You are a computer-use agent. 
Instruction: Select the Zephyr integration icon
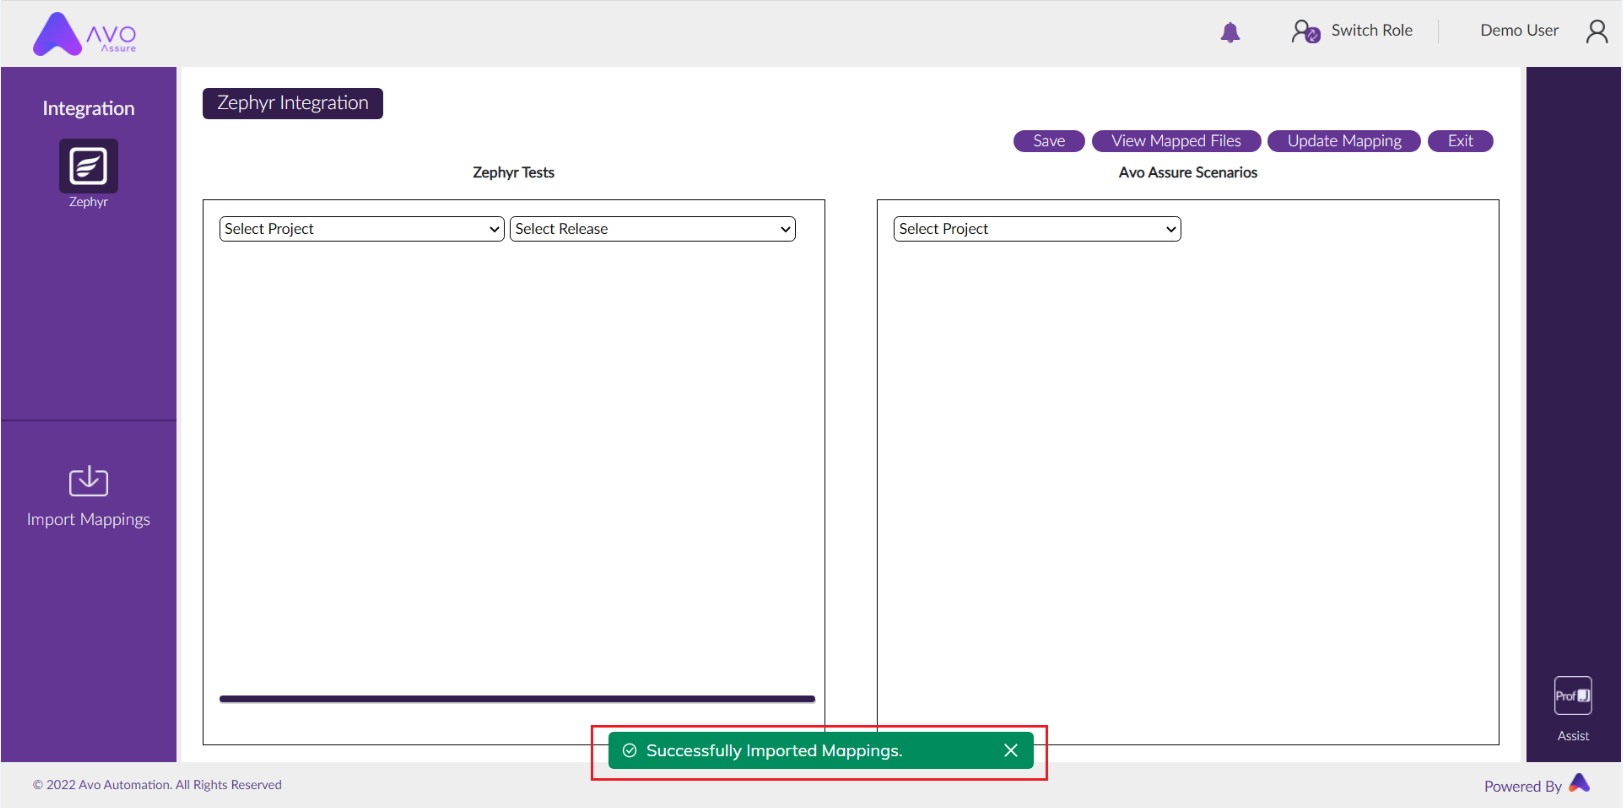click(88, 166)
